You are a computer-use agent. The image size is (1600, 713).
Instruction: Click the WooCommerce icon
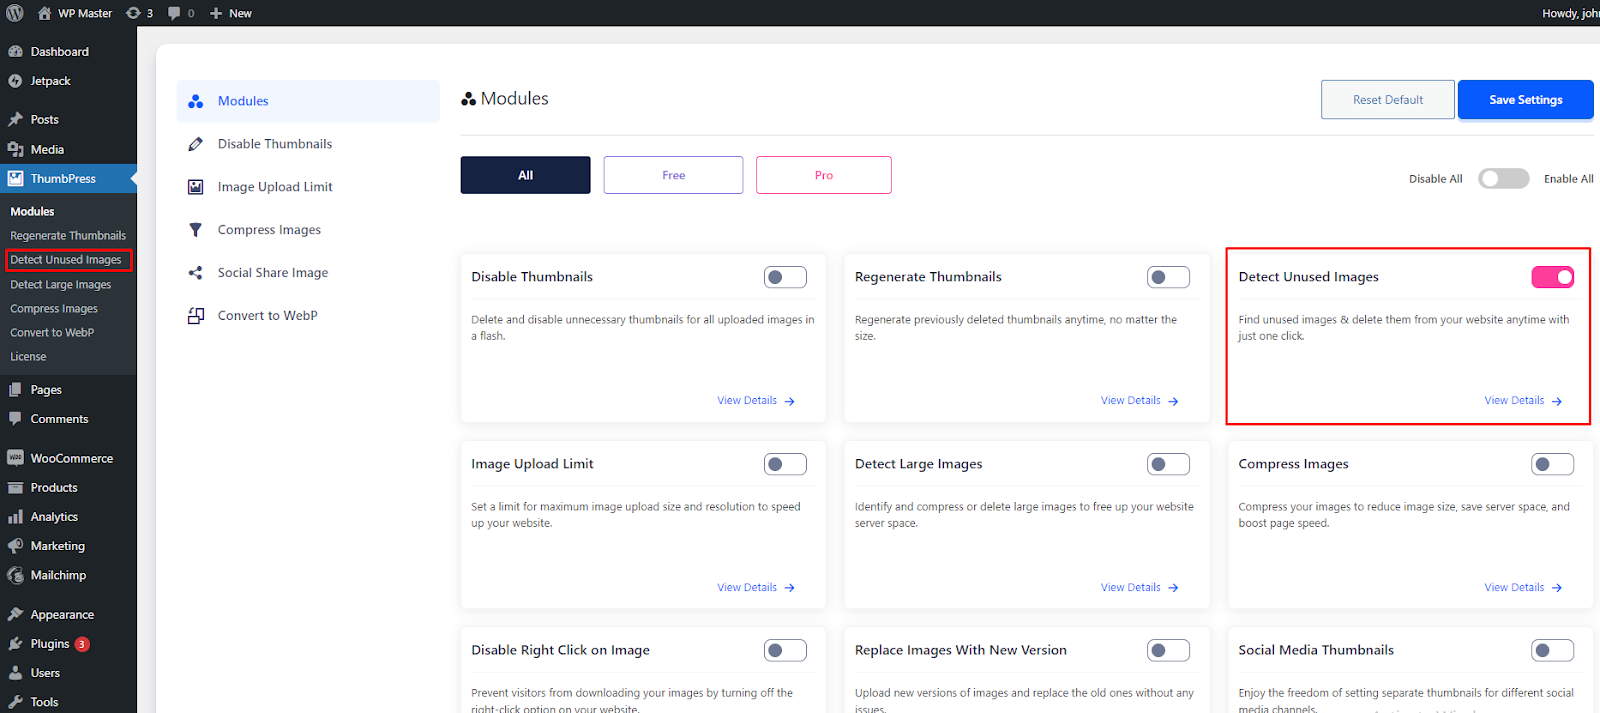click(15, 458)
